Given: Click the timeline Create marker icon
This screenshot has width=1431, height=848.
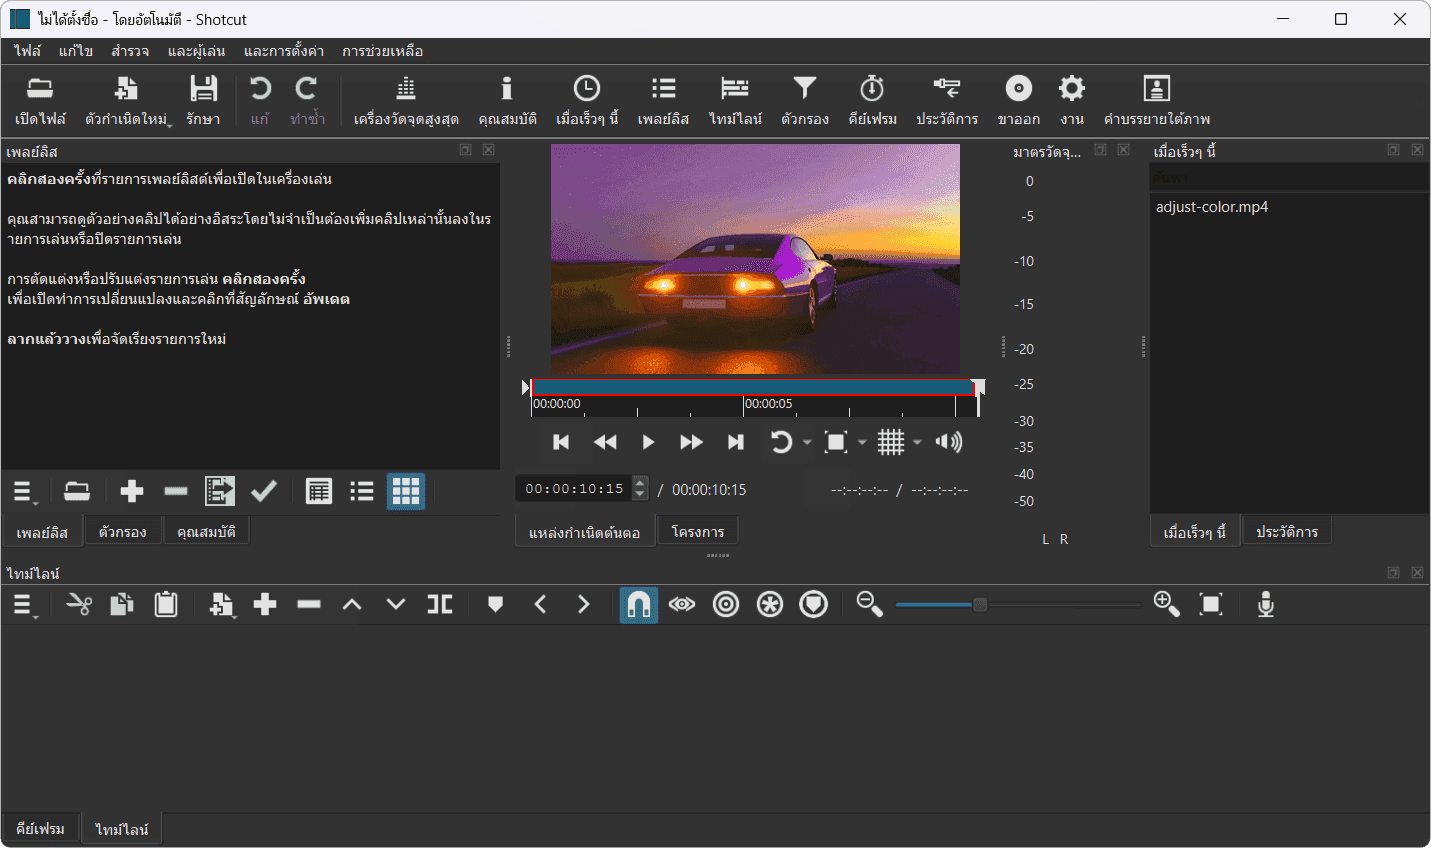Looking at the screenshot, I should click(495, 604).
